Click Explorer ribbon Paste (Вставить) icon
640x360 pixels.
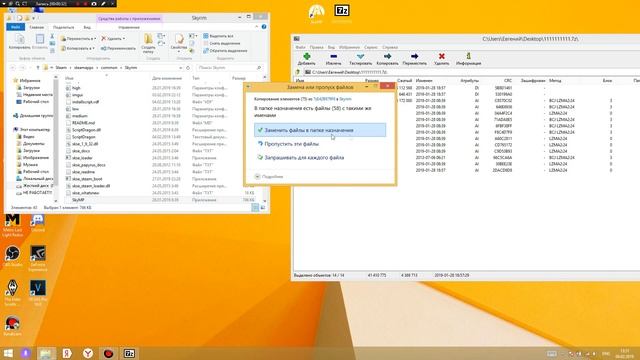[x=40, y=39]
